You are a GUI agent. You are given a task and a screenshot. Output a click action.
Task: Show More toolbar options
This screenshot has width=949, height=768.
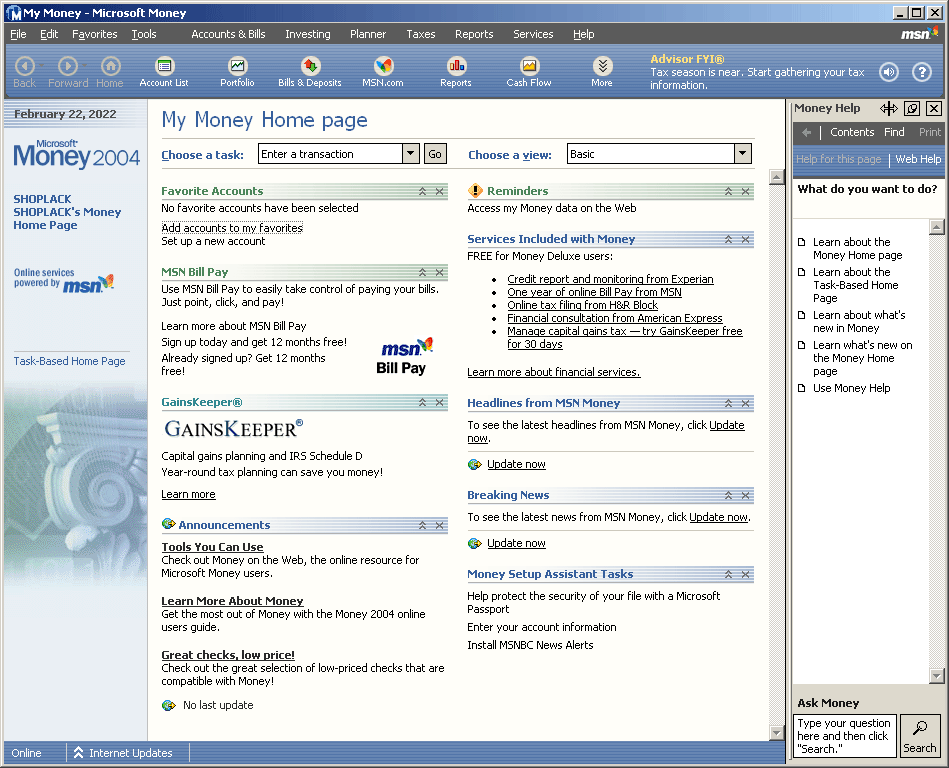602,71
